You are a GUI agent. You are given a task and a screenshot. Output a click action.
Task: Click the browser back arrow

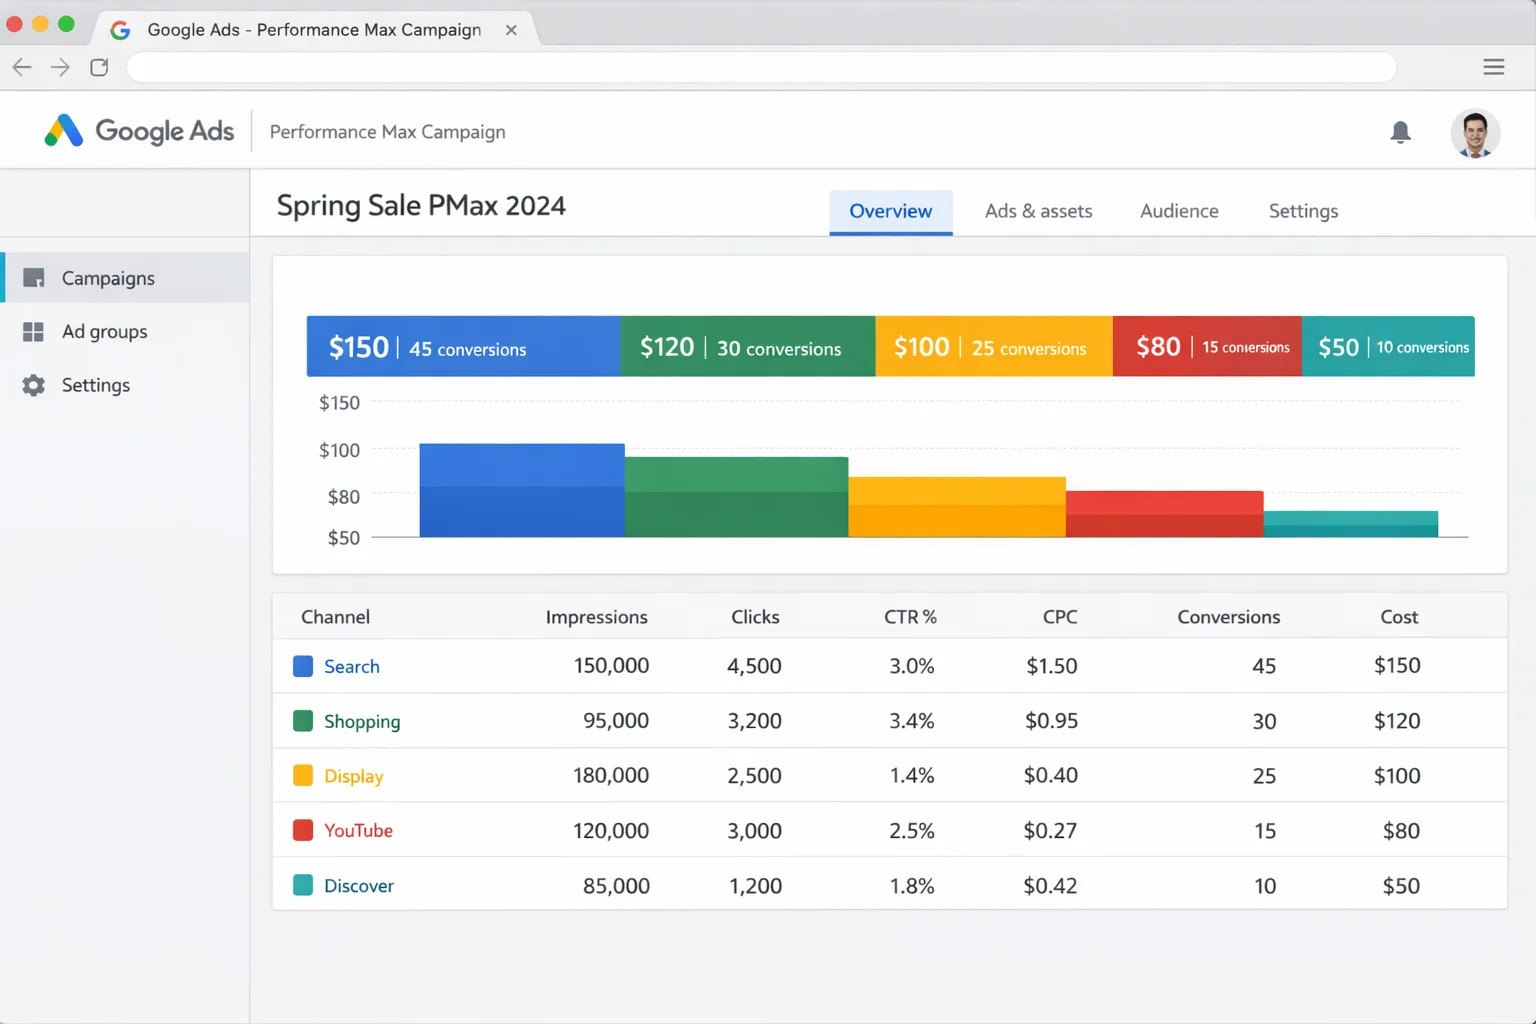pyautogui.click(x=21, y=66)
